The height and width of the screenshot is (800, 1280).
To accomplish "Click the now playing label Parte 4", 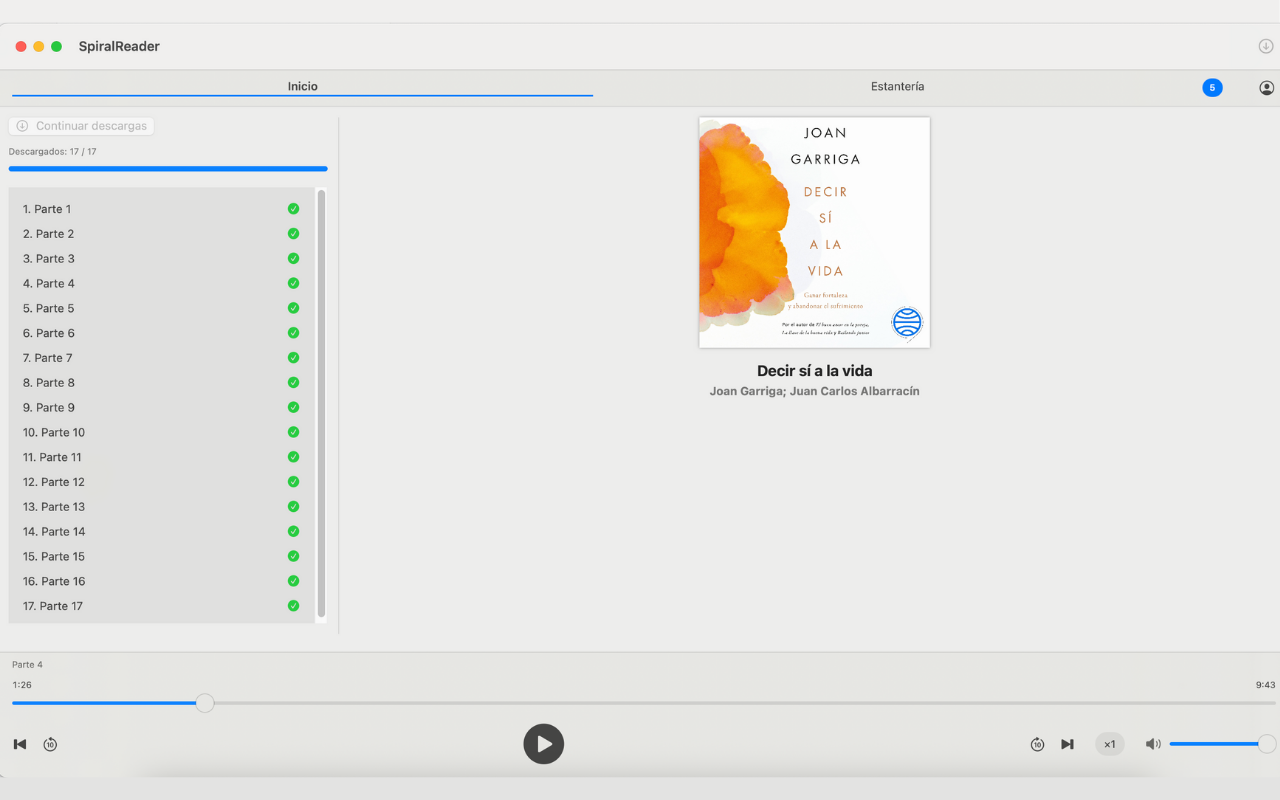I will pyautogui.click(x=27, y=665).
